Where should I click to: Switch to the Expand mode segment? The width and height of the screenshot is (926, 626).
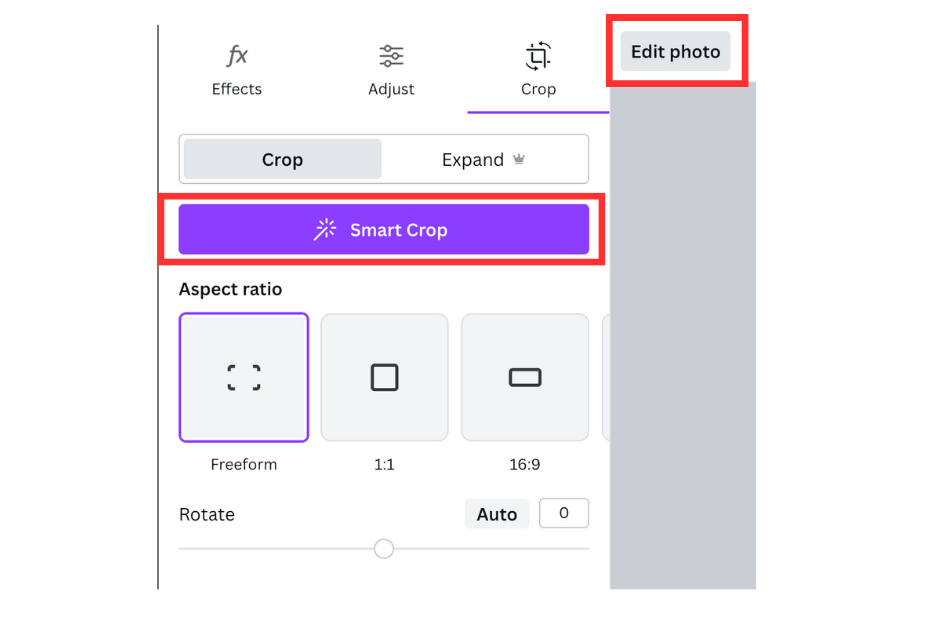473,160
